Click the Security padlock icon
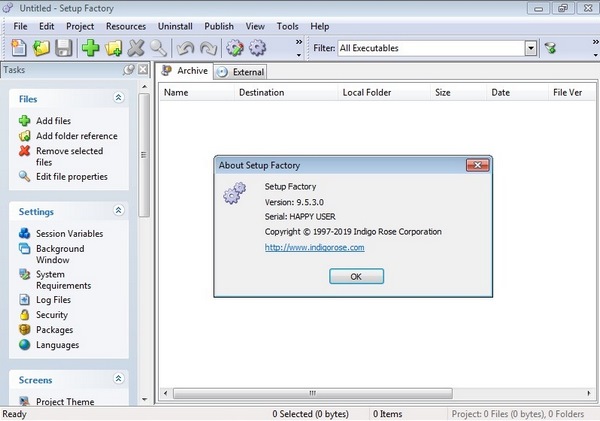 click(24, 315)
